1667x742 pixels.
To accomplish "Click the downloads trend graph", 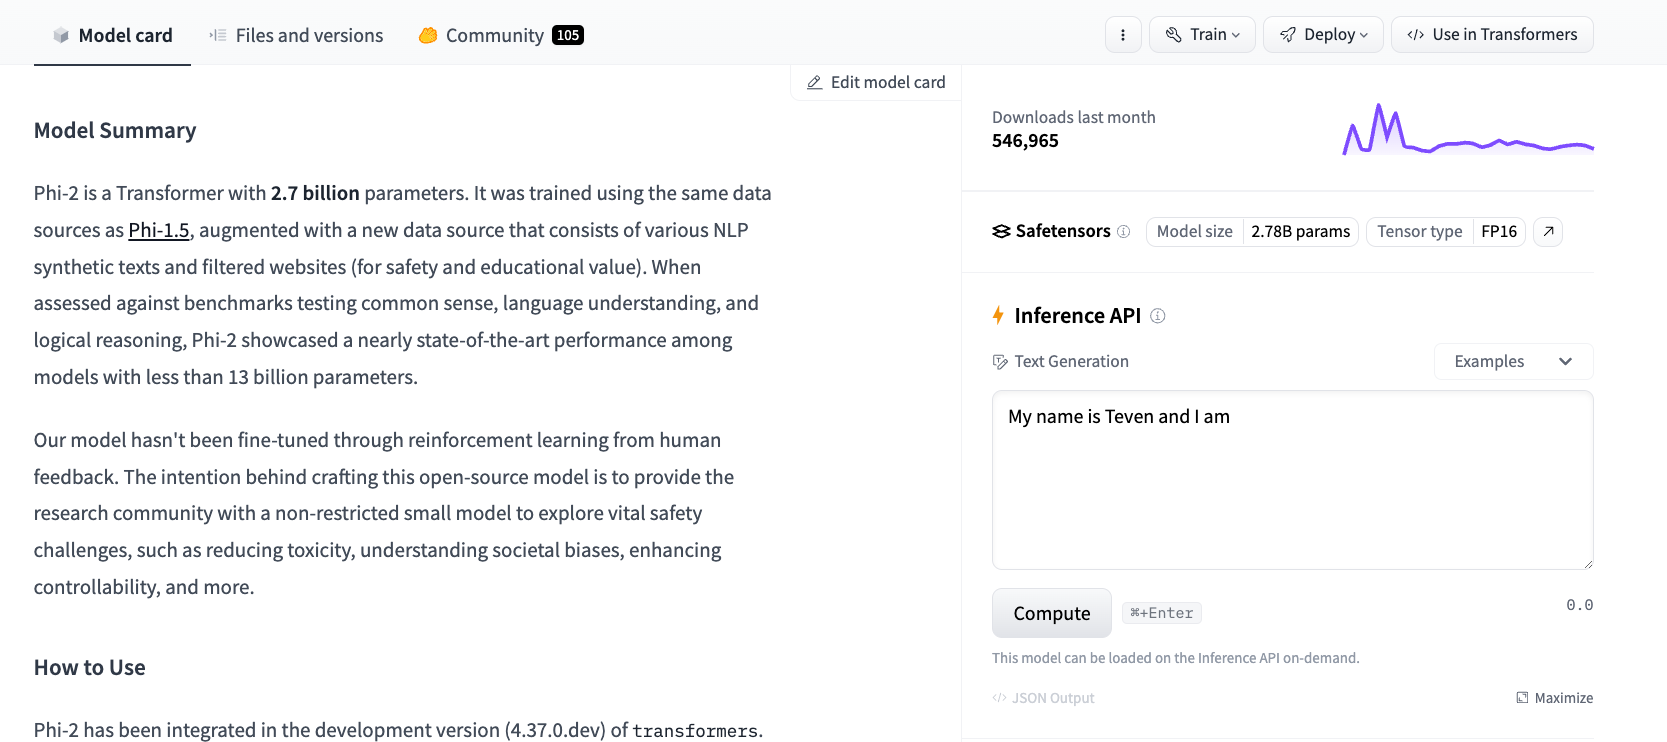I will (1467, 131).
